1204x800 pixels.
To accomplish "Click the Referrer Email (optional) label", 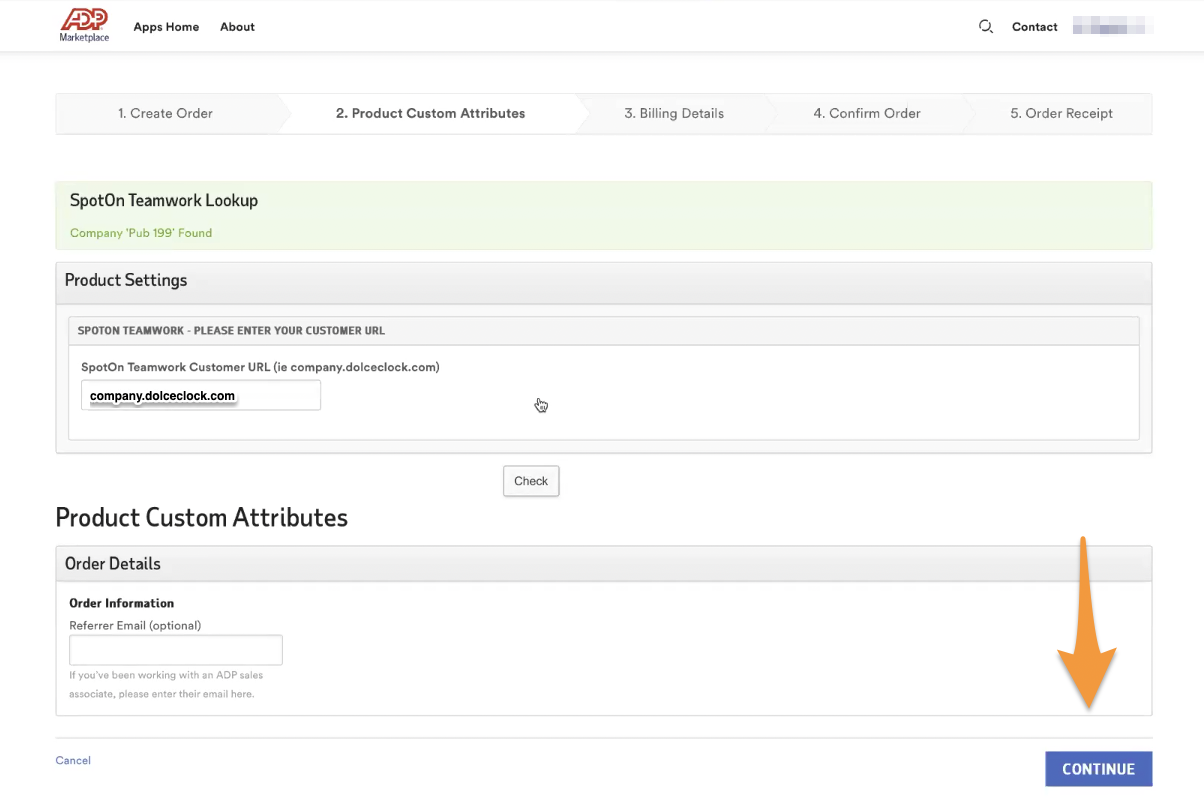I will 135,625.
